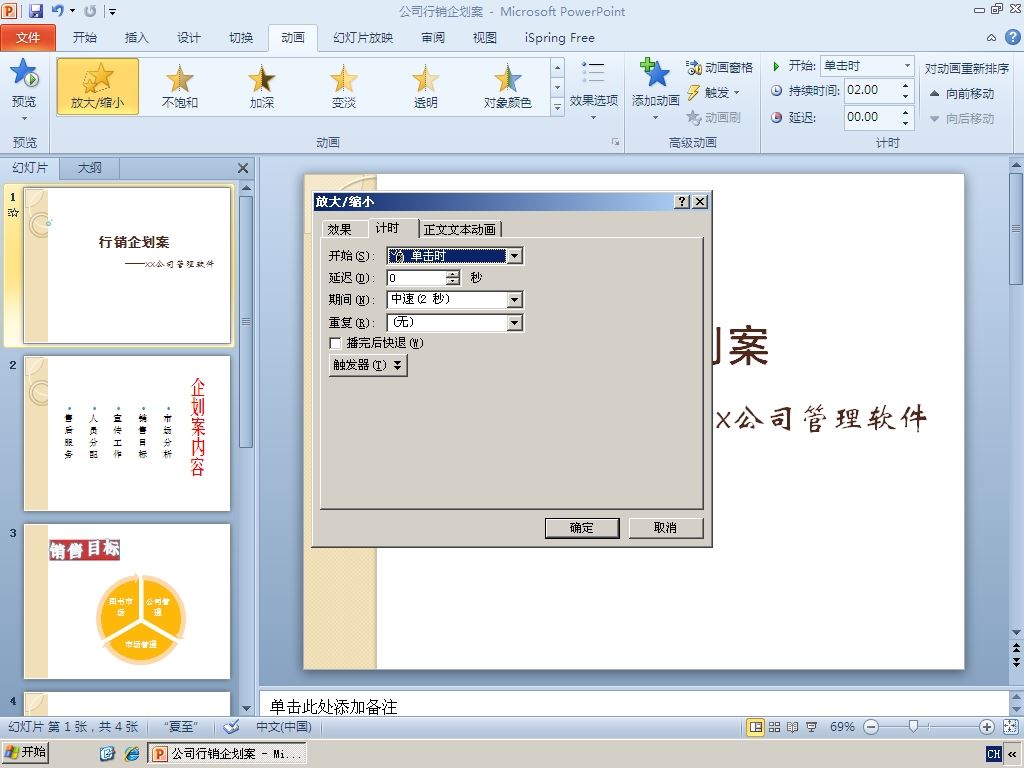The height and width of the screenshot is (768, 1024).
Task: Expand the animation gallery More arrow
Action: pyautogui.click(x=558, y=107)
